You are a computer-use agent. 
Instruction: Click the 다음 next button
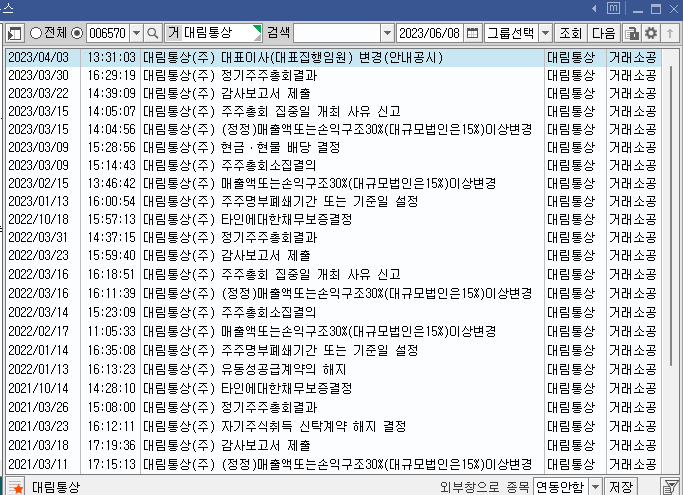point(603,33)
